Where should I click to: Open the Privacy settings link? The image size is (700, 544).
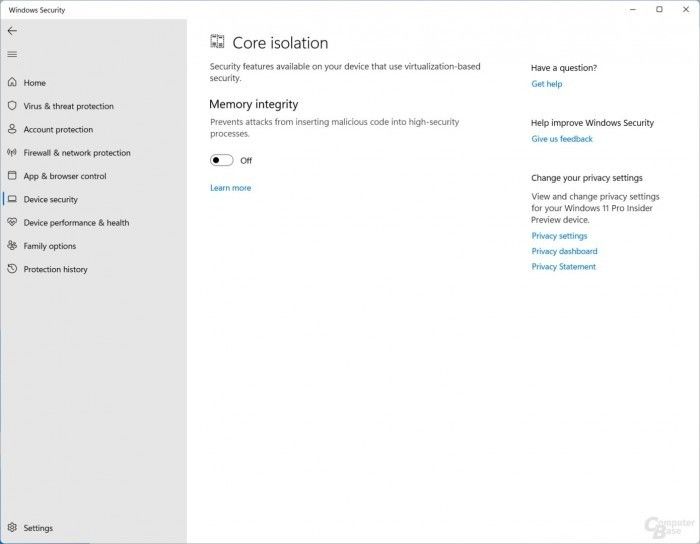(559, 236)
